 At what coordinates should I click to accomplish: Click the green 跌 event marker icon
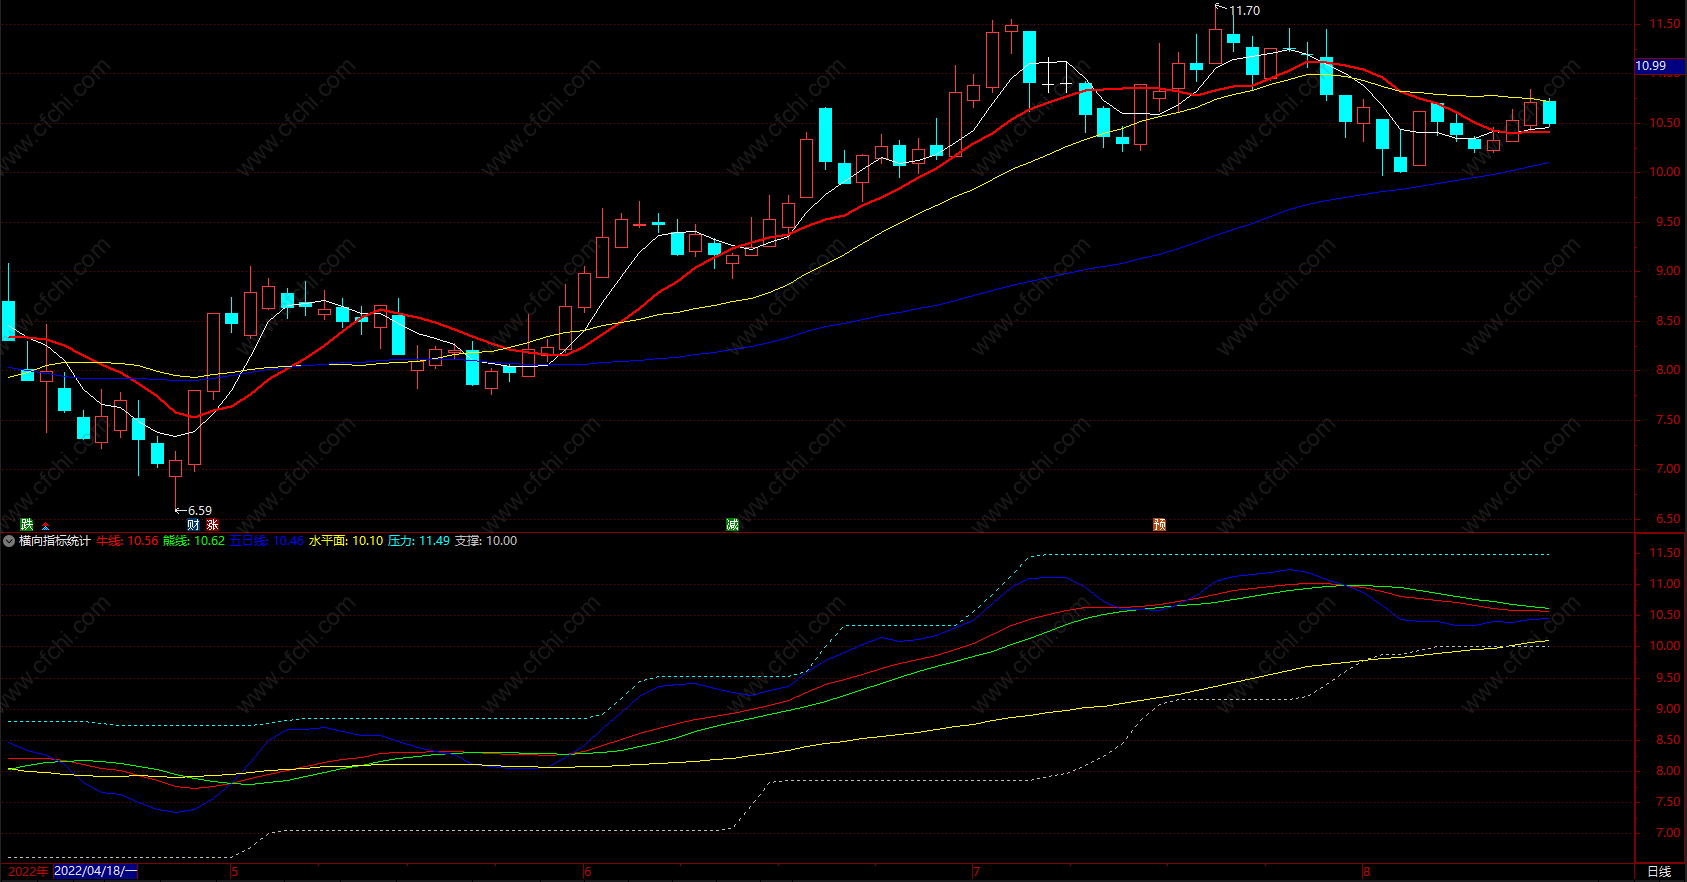(x=26, y=524)
